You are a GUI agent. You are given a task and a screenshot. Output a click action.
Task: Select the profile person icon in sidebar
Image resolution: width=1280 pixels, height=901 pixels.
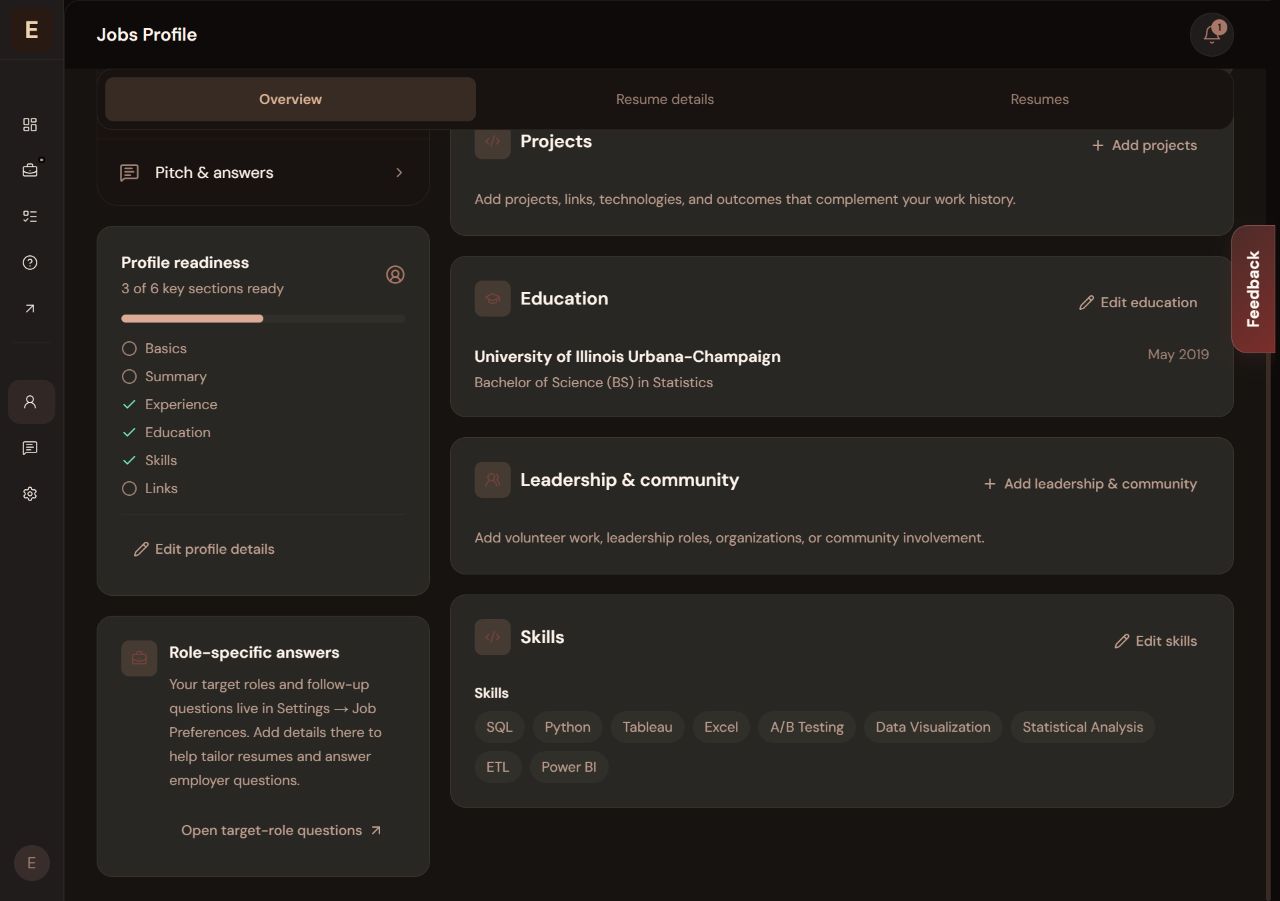(x=31, y=402)
